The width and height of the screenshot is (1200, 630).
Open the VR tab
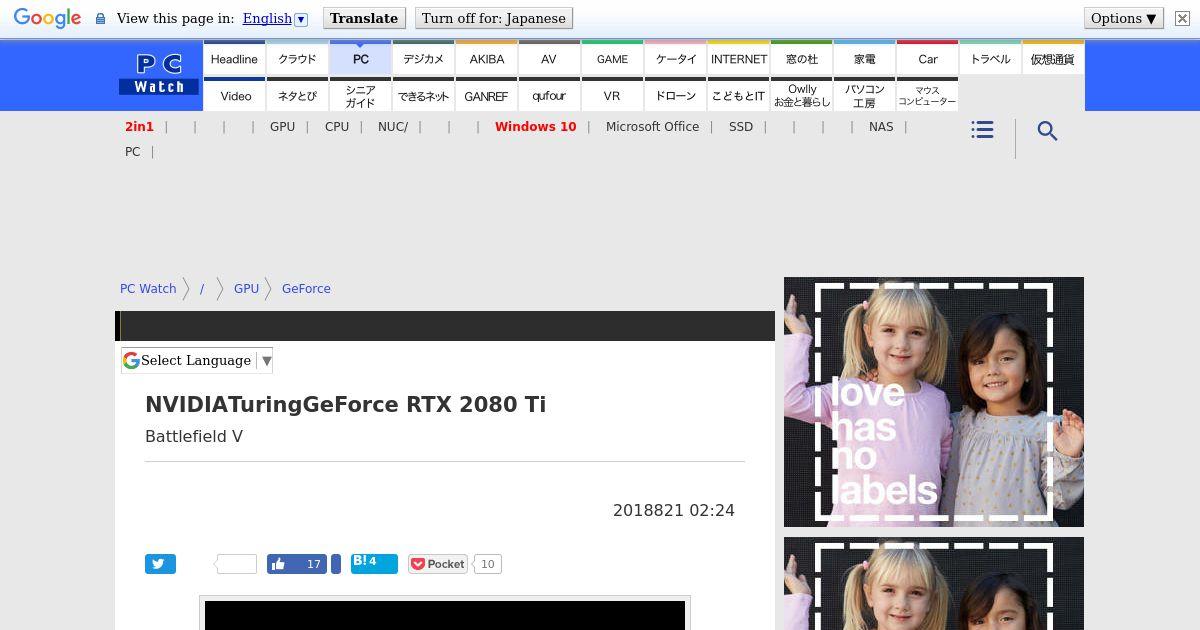pyautogui.click(x=612, y=95)
